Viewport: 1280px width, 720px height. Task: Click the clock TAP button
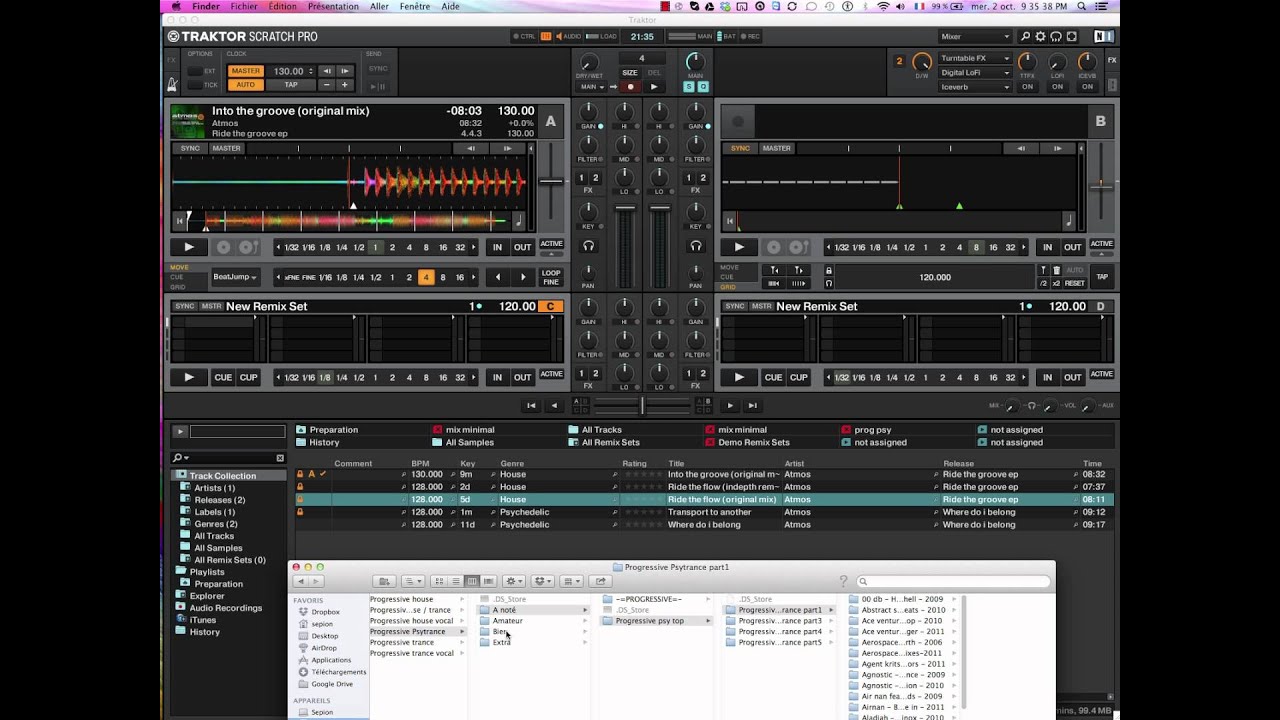pos(291,85)
